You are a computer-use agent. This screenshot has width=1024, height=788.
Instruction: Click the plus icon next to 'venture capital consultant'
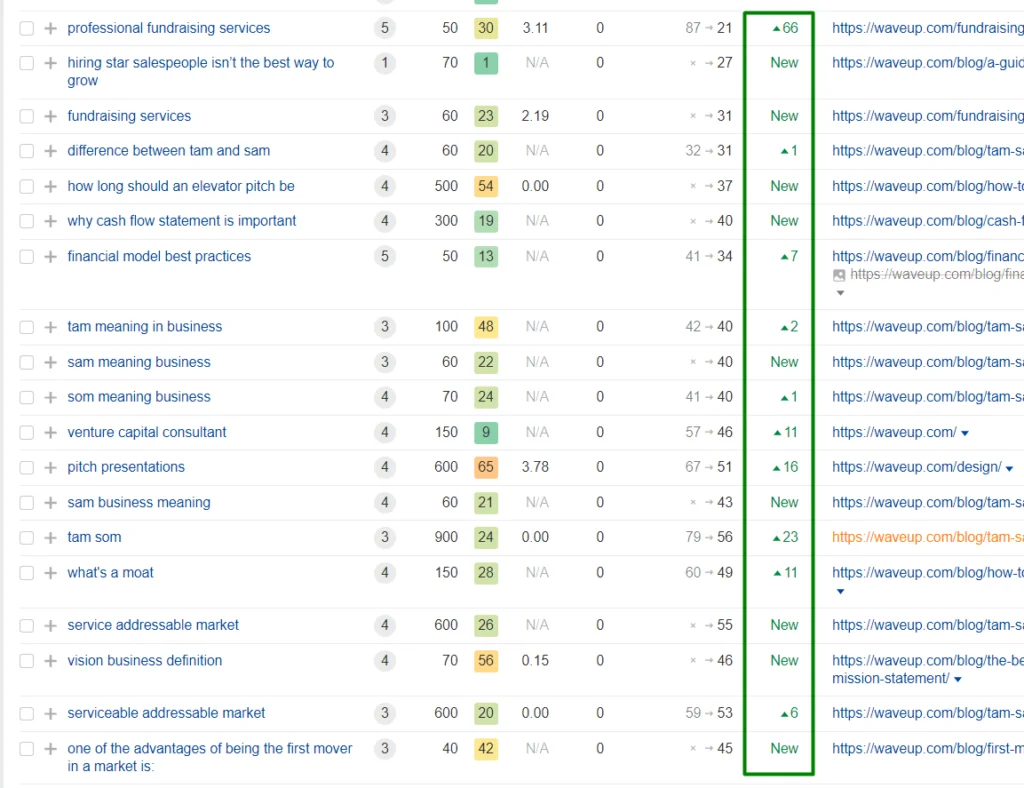[50, 432]
